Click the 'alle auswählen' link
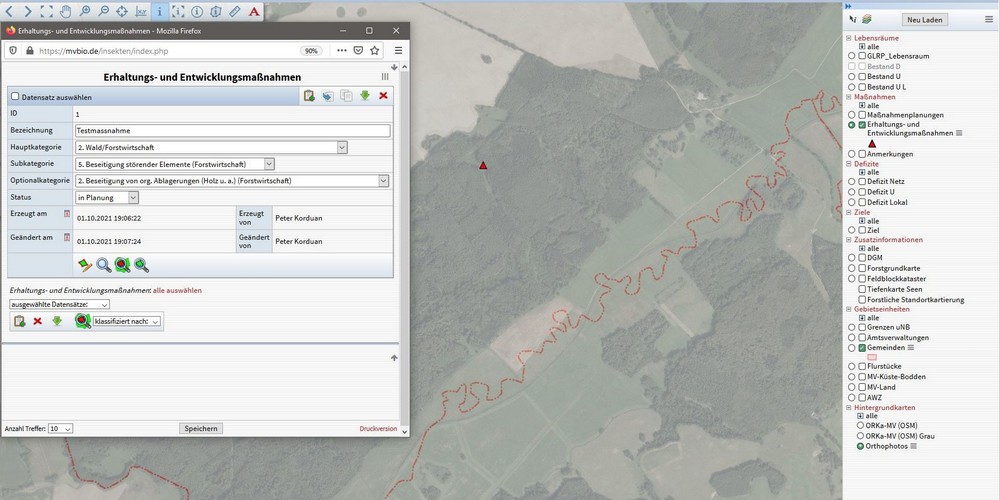The image size is (1000, 500). click(180, 290)
